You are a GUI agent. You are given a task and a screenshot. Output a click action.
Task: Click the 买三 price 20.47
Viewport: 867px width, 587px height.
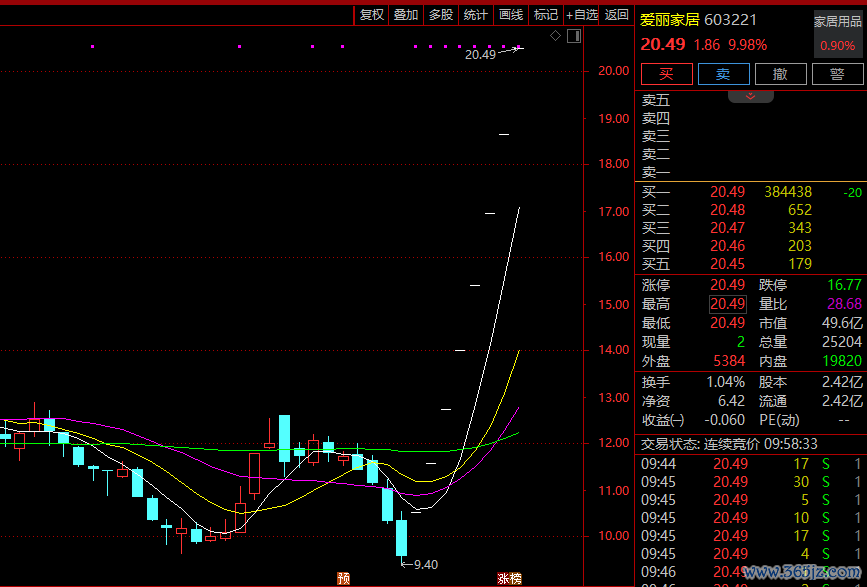[x=728, y=228]
